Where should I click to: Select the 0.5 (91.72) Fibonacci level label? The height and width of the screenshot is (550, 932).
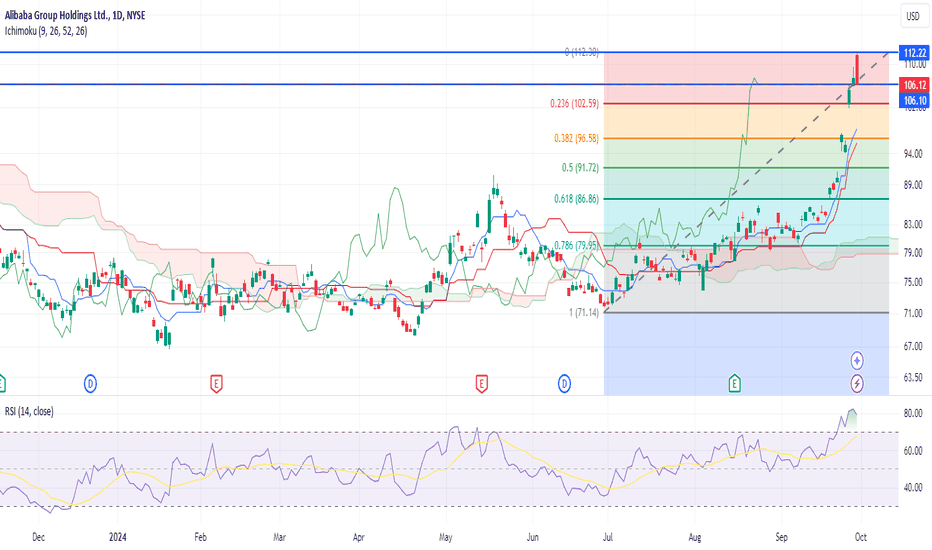(x=581, y=167)
